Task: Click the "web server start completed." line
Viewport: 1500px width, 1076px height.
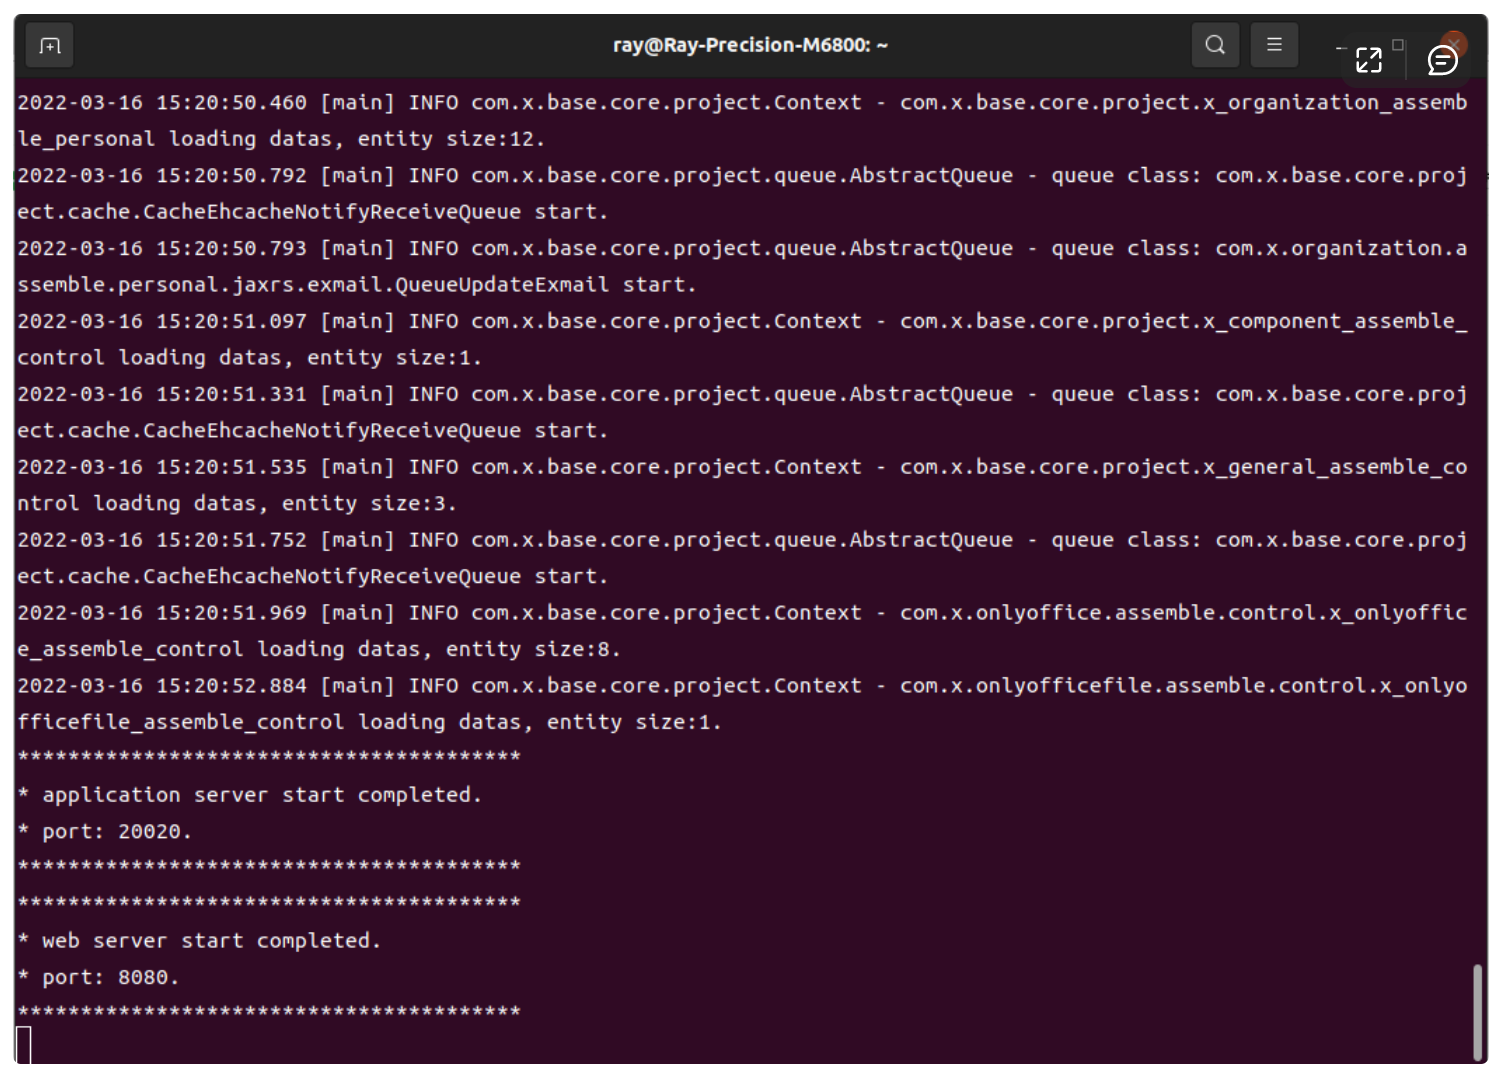Action: click(211, 941)
